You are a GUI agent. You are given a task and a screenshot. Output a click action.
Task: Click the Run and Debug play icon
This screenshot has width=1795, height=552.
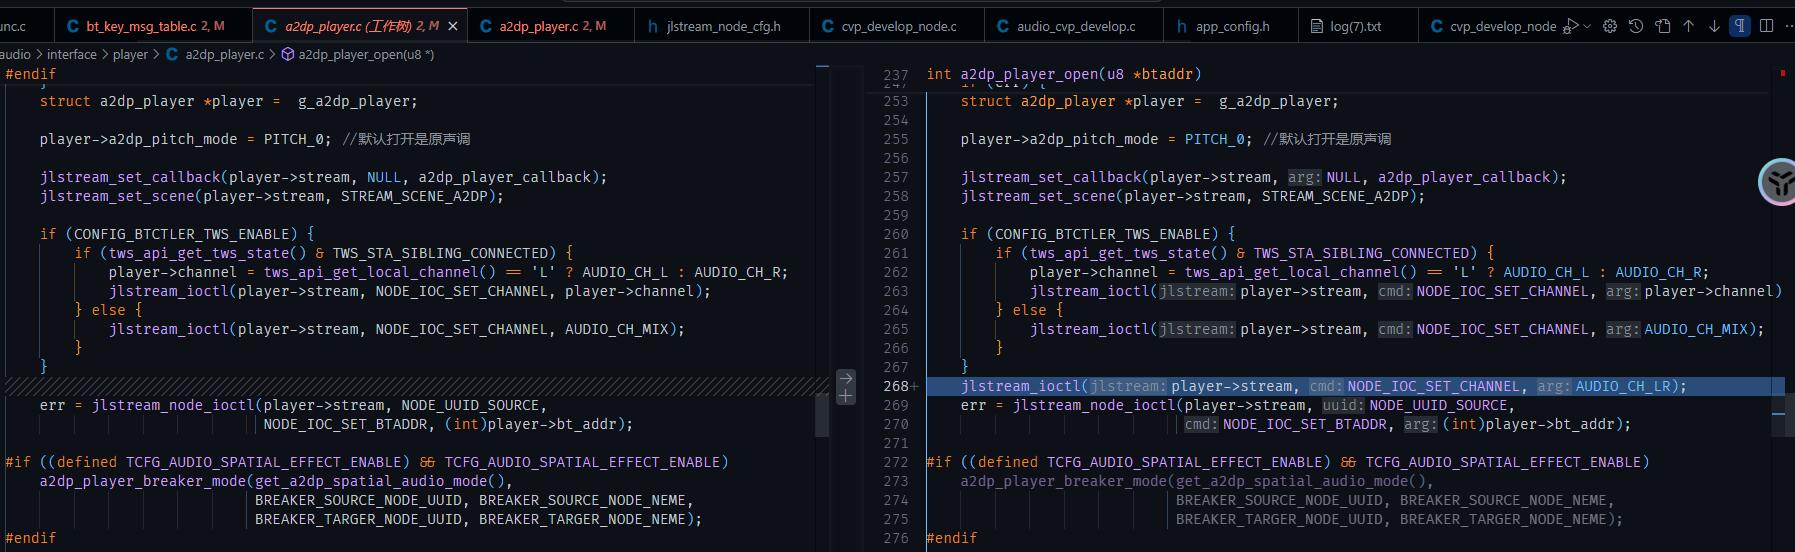(x=1571, y=26)
